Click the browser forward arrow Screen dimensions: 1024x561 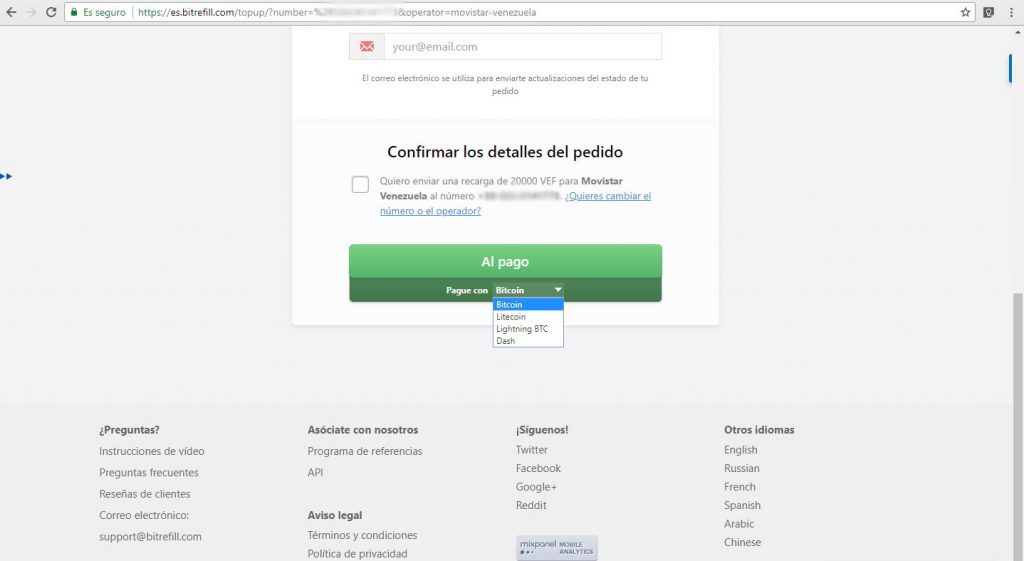(31, 12)
